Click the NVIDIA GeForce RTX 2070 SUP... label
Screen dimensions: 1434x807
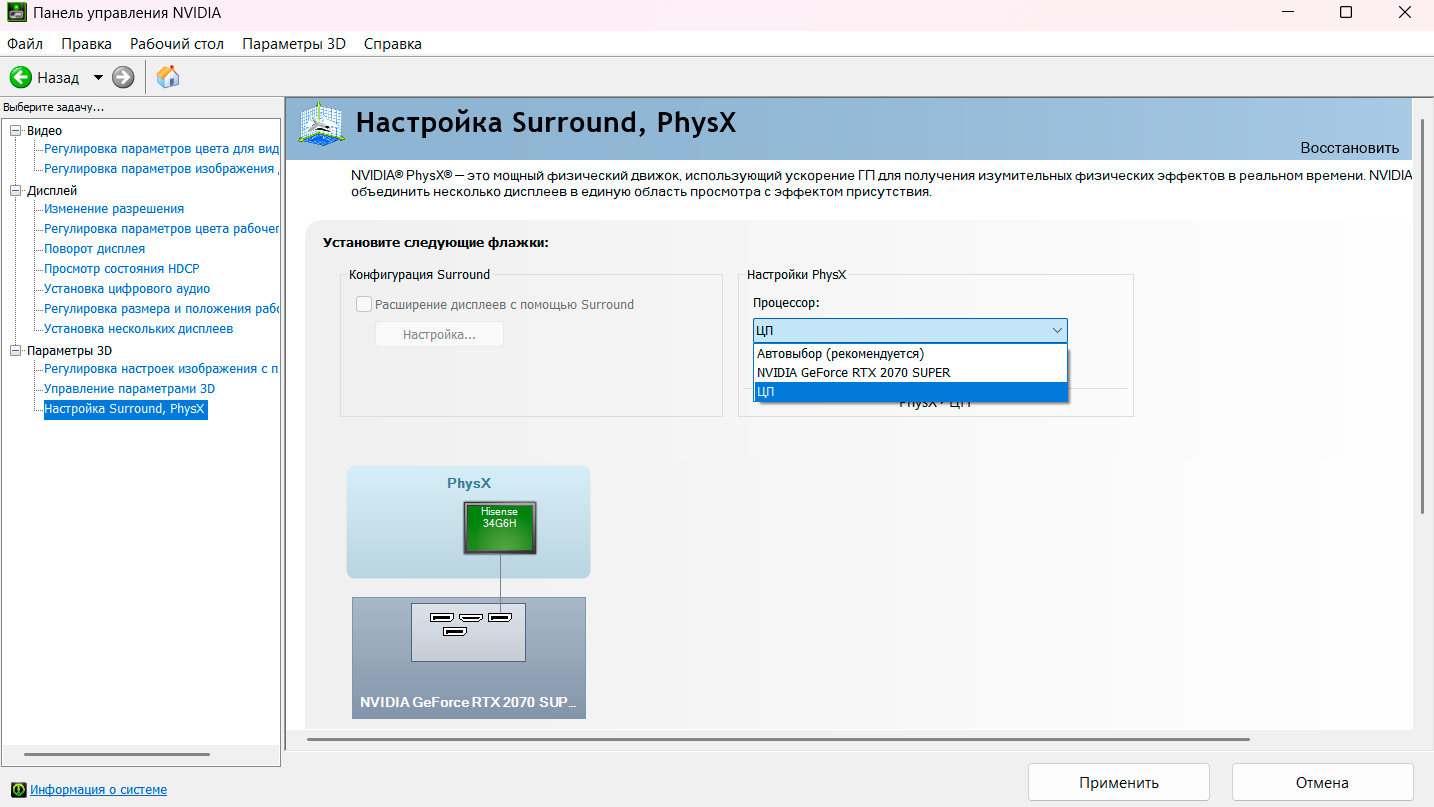coord(468,702)
